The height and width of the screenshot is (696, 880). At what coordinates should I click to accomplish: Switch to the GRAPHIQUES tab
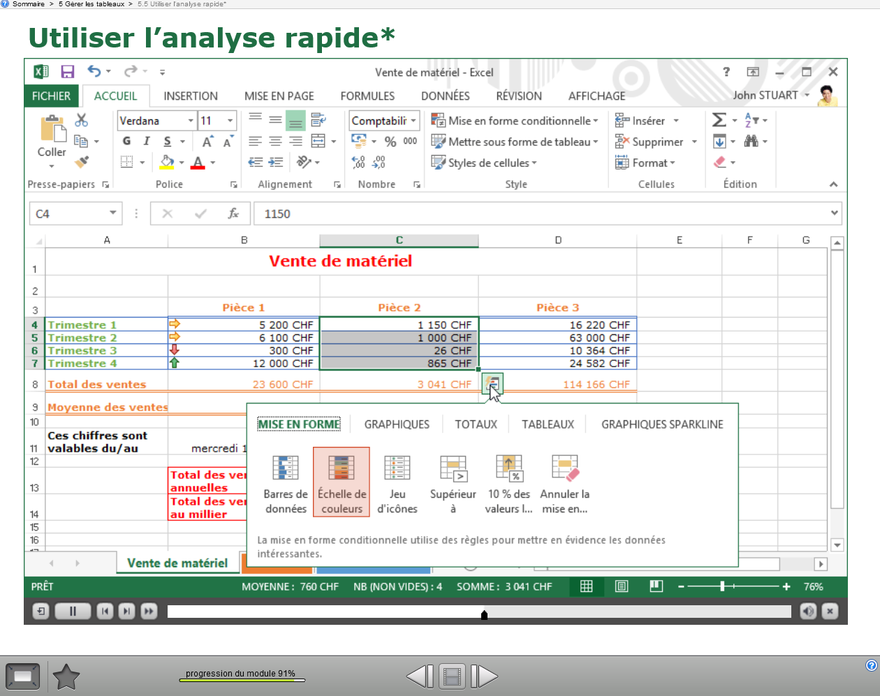pyautogui.click(x=396, y=424)
